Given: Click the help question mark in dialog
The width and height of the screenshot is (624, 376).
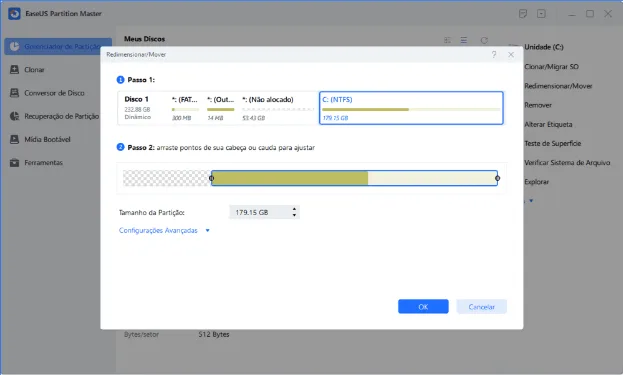Looking at the screenshot, I should [x=494, y=55].
